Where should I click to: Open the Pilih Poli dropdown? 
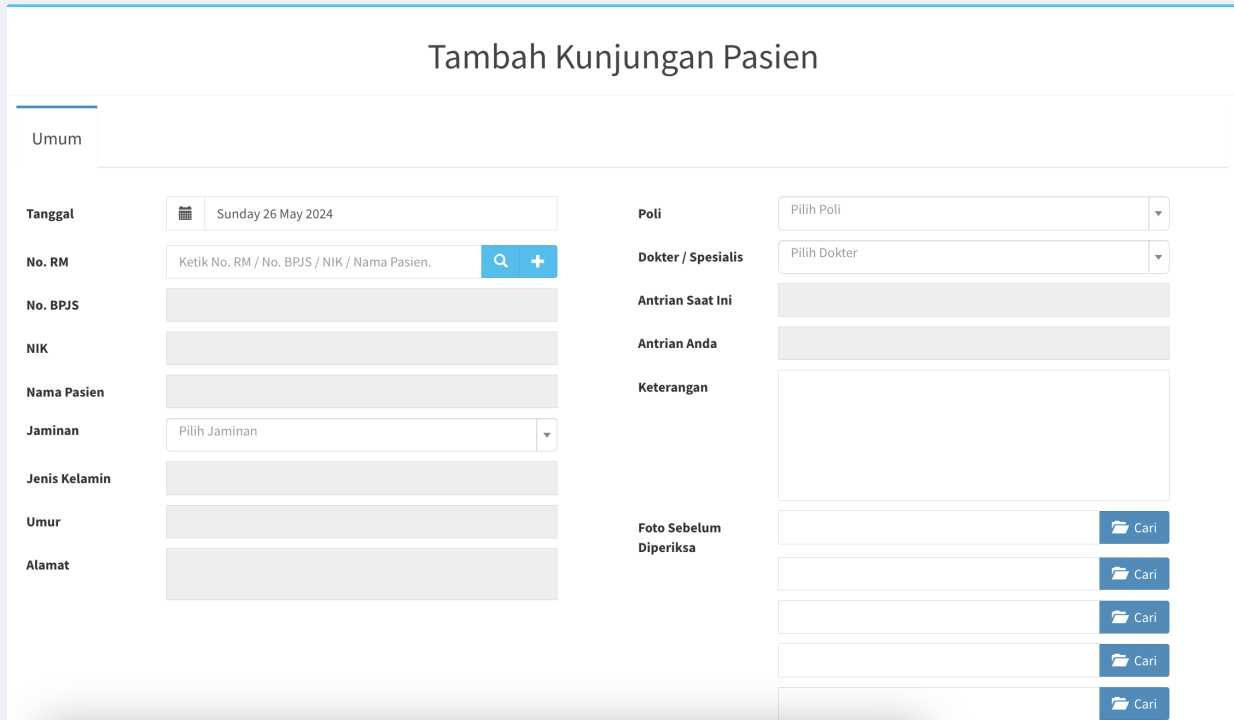pyautogui.click(x=972, y=213)
